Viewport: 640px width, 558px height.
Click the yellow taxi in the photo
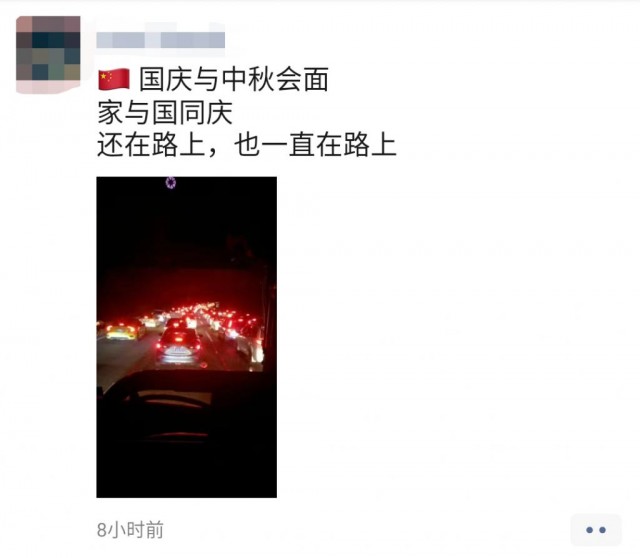click(x=123, y=331)
